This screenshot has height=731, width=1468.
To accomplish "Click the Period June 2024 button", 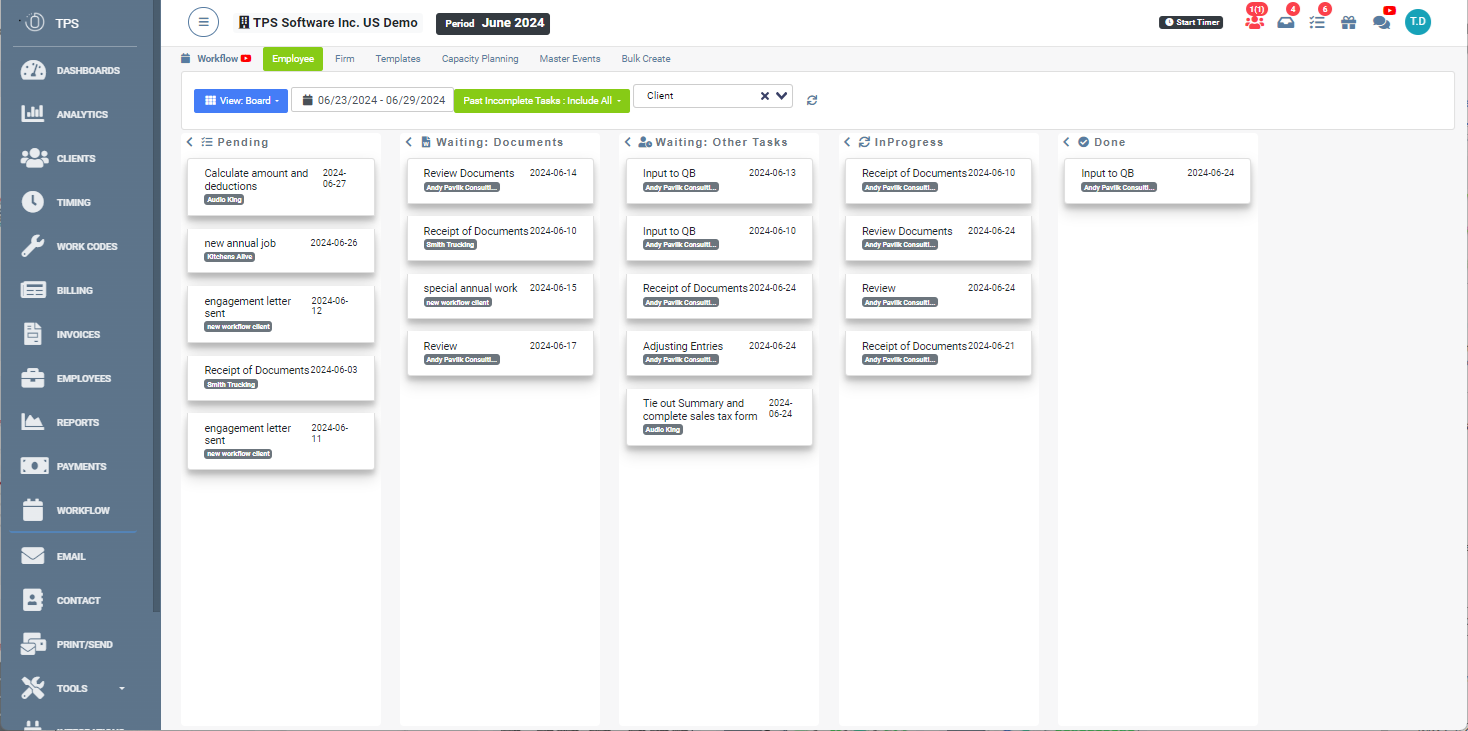I will pyautogui.click(x=493, y=24).
